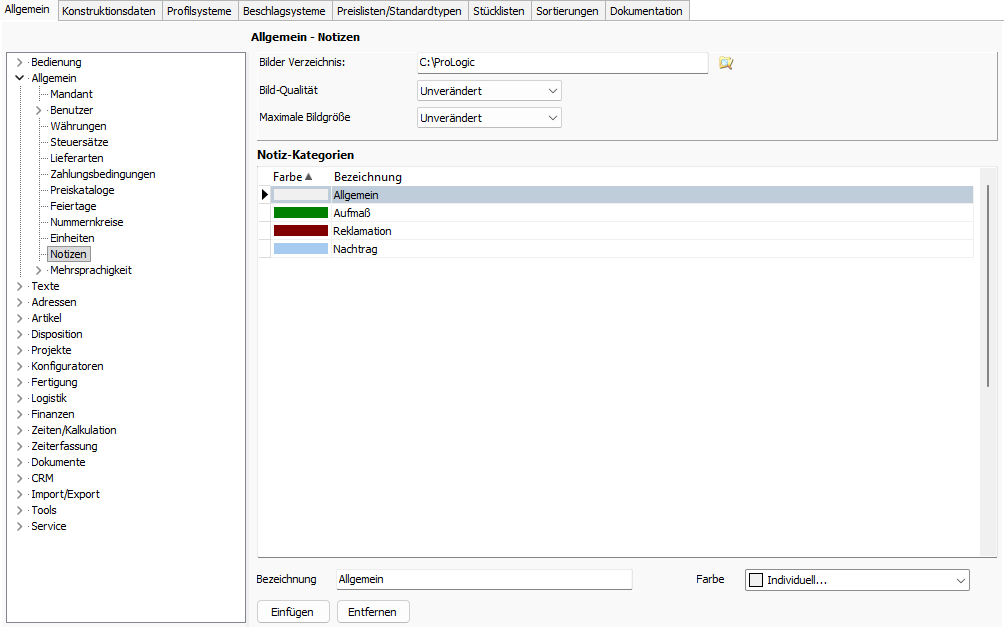The width and height of the screenshot is (1004, 629).
Task: Open the Bild-Qualität dropdown
Action: 489,91
